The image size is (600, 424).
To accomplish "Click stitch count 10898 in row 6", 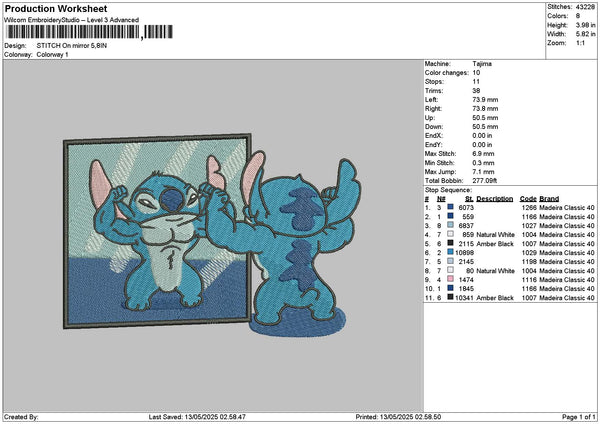I will pyautogui.click(x=465, y=253).
